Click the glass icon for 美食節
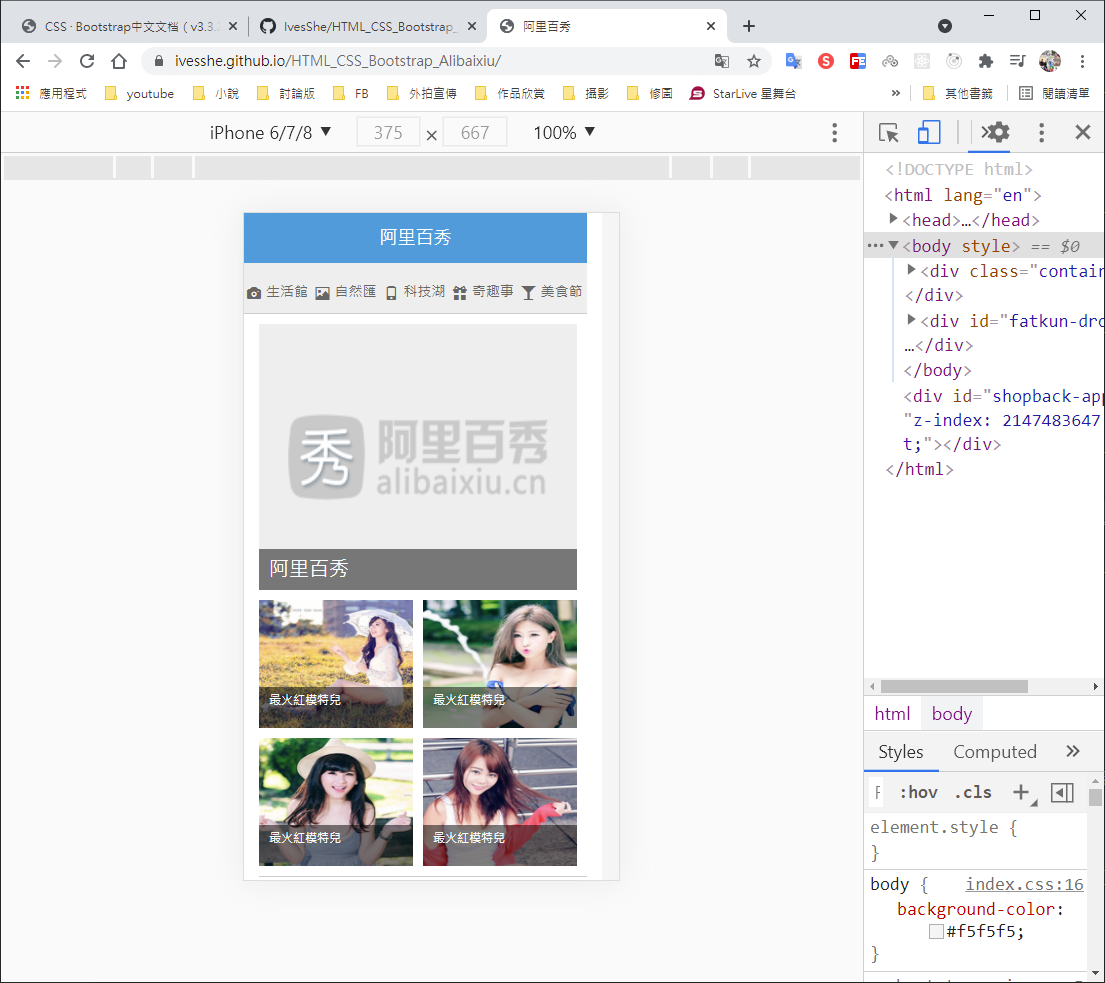 tap(529, 293)
